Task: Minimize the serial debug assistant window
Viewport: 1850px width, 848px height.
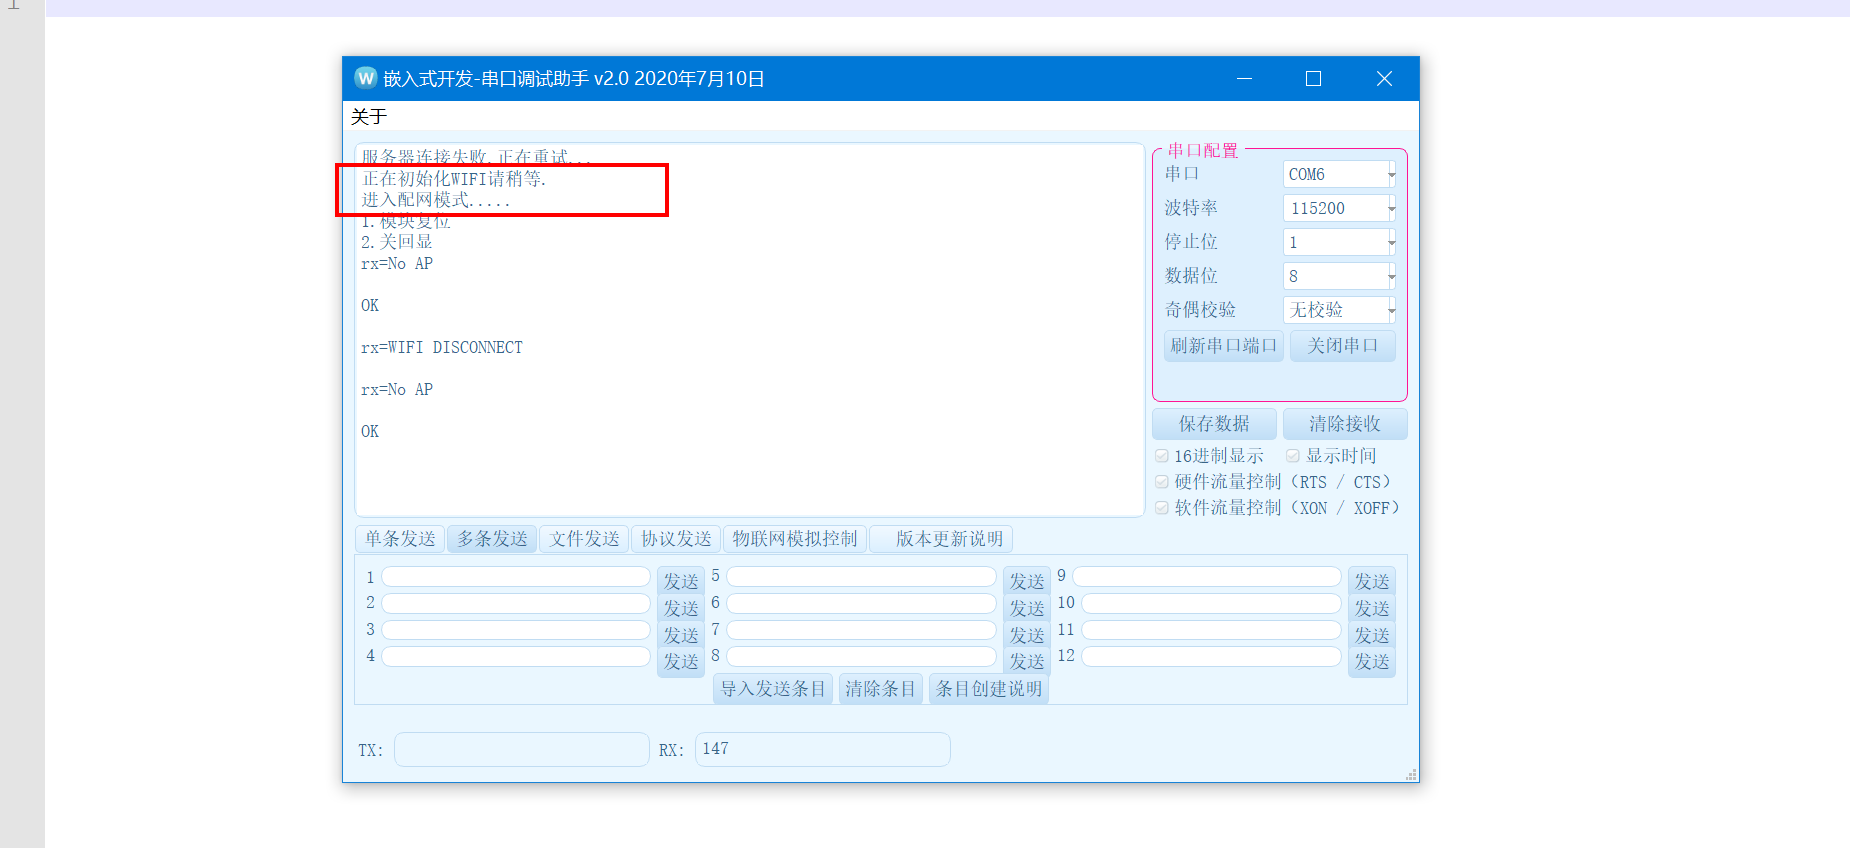Action: [x=1245, y=78]
